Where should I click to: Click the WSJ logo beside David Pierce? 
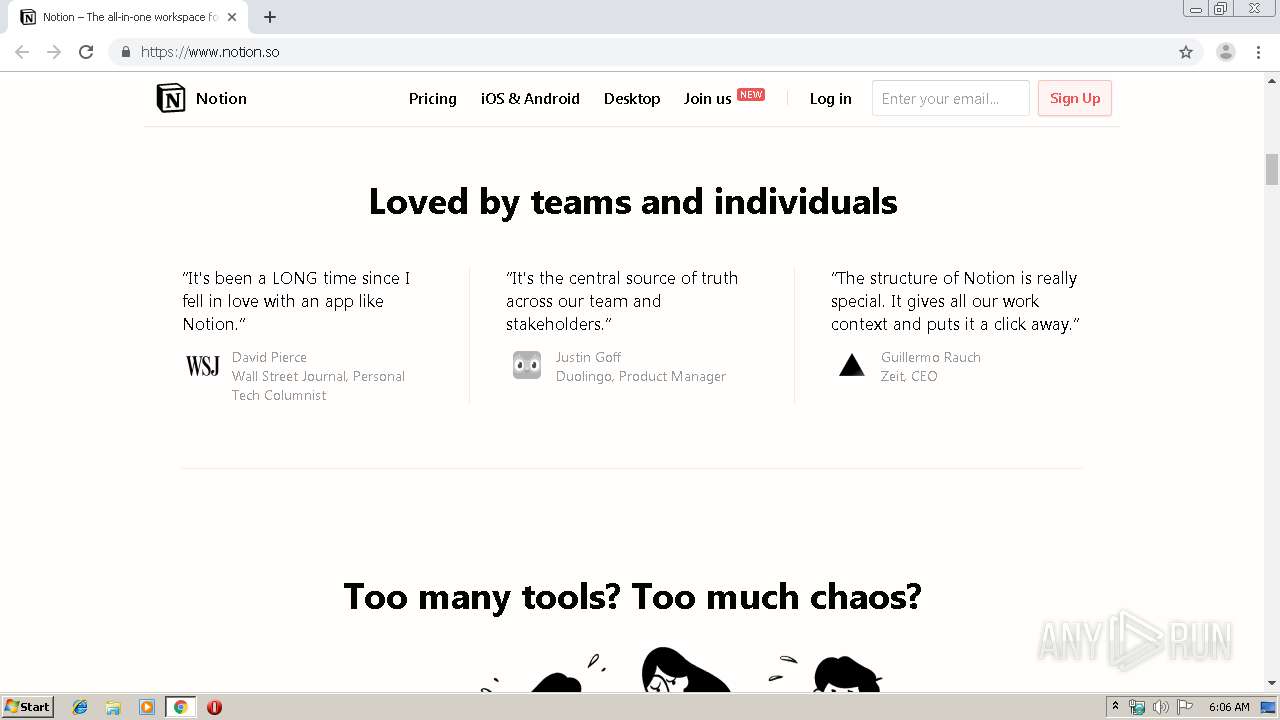tap(202, 366)
